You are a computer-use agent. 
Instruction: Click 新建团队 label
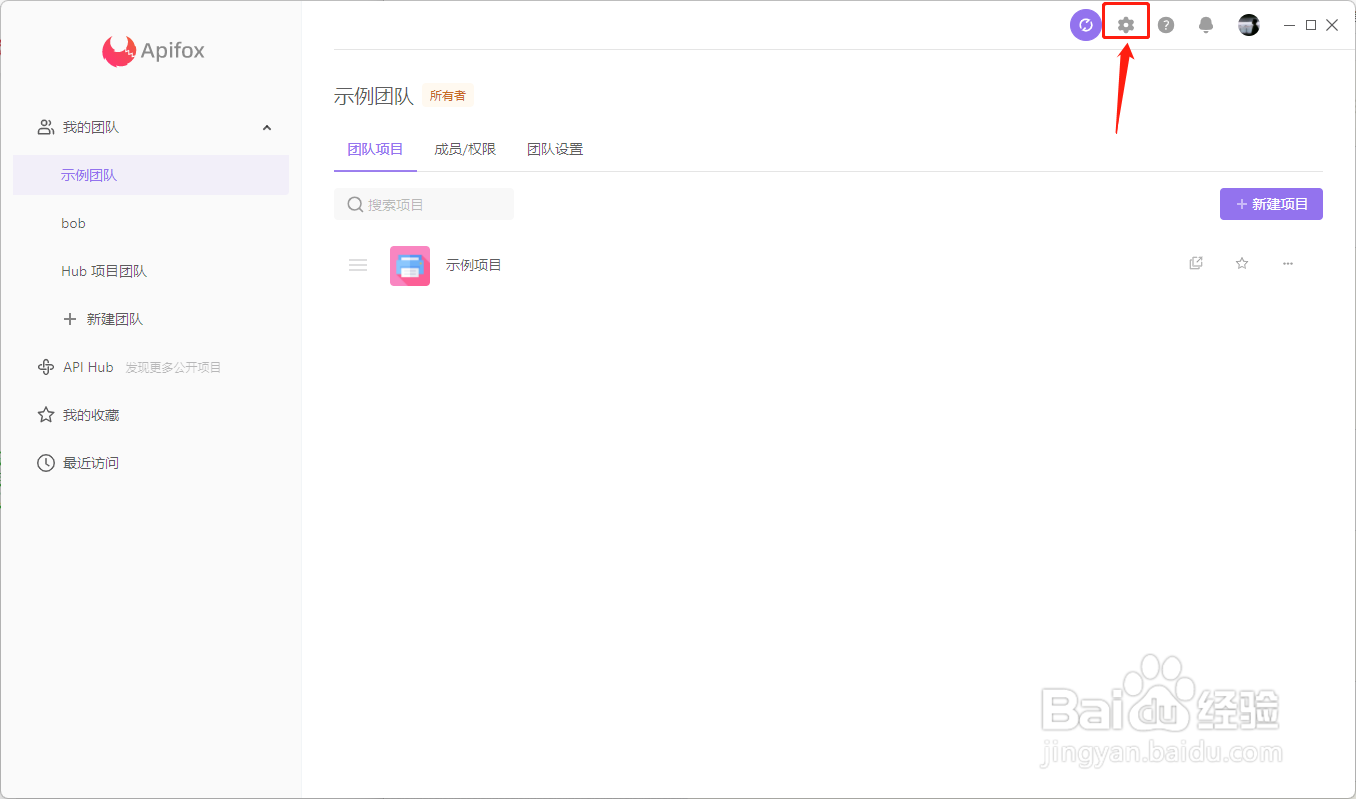coord(115,319)
